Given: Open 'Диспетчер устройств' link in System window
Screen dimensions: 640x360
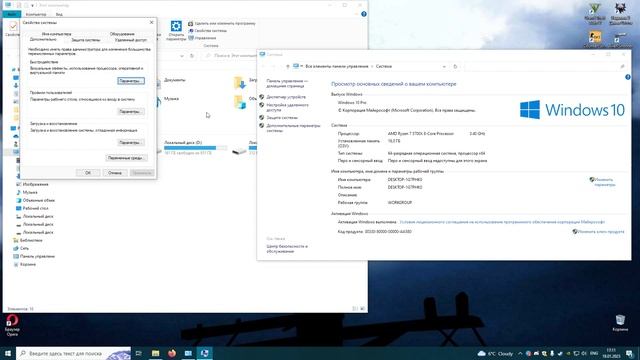Looking at the screenshot, I should pos(286,97).
